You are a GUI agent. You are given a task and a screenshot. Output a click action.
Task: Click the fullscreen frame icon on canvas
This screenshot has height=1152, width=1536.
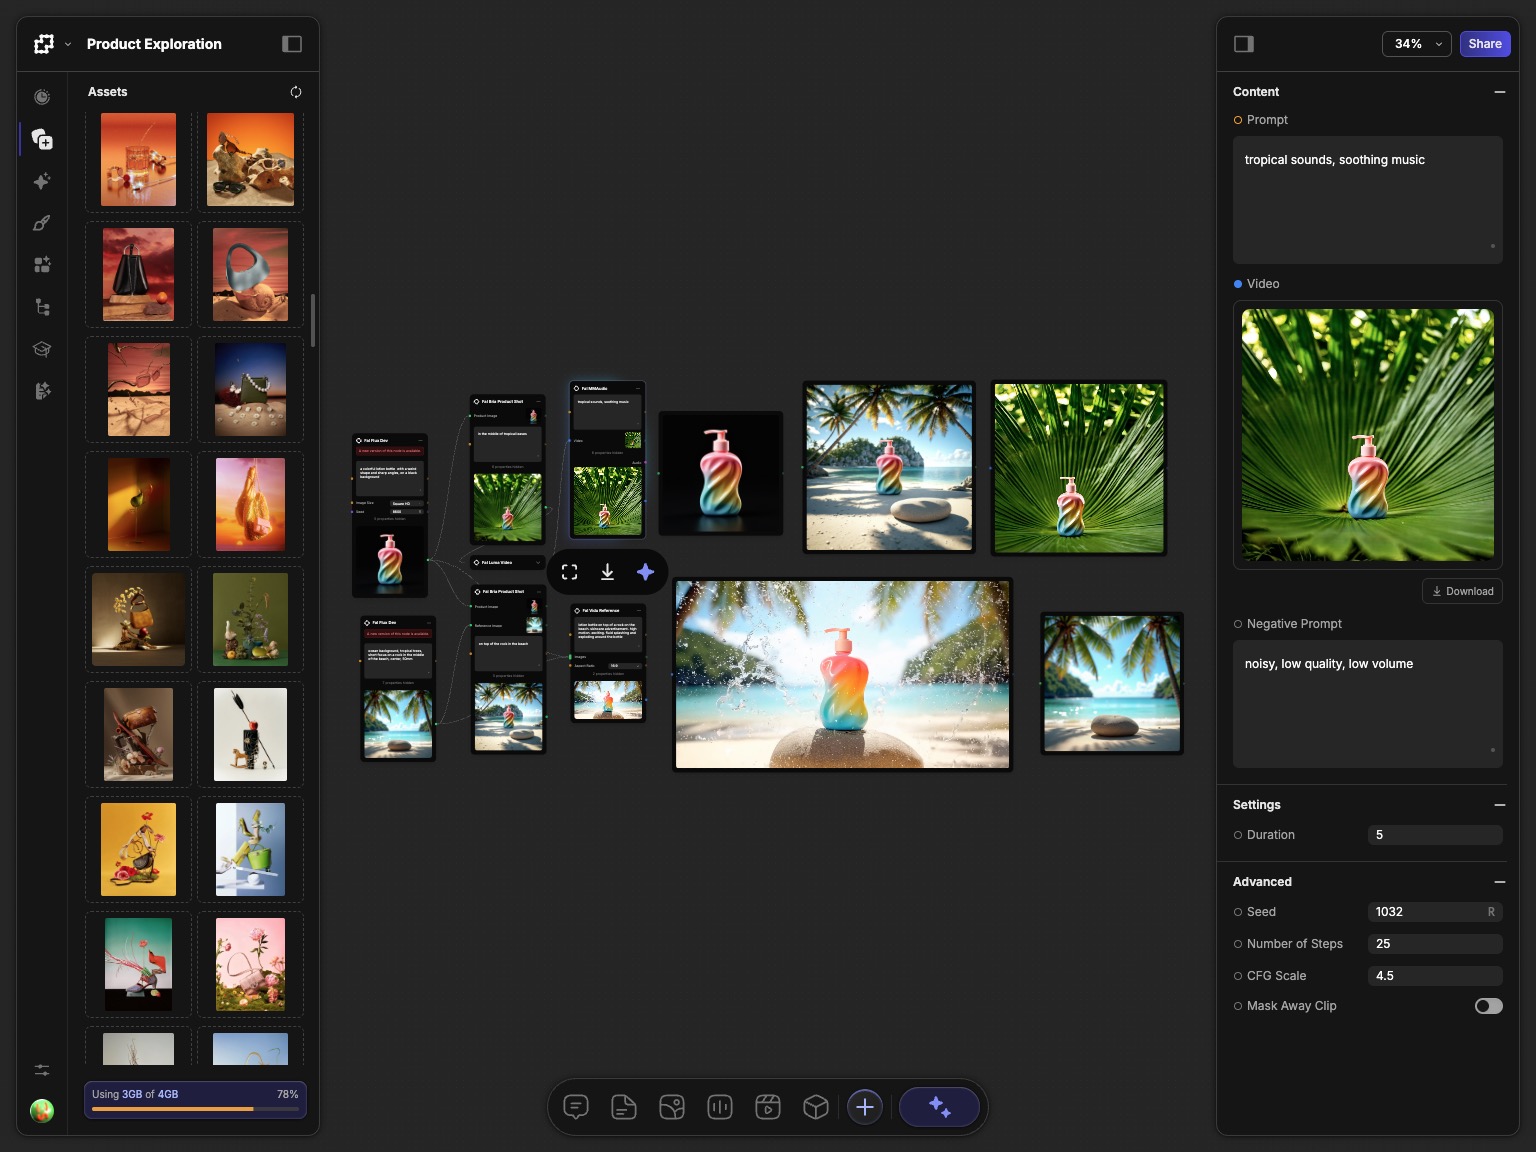(x=569, y=572)
